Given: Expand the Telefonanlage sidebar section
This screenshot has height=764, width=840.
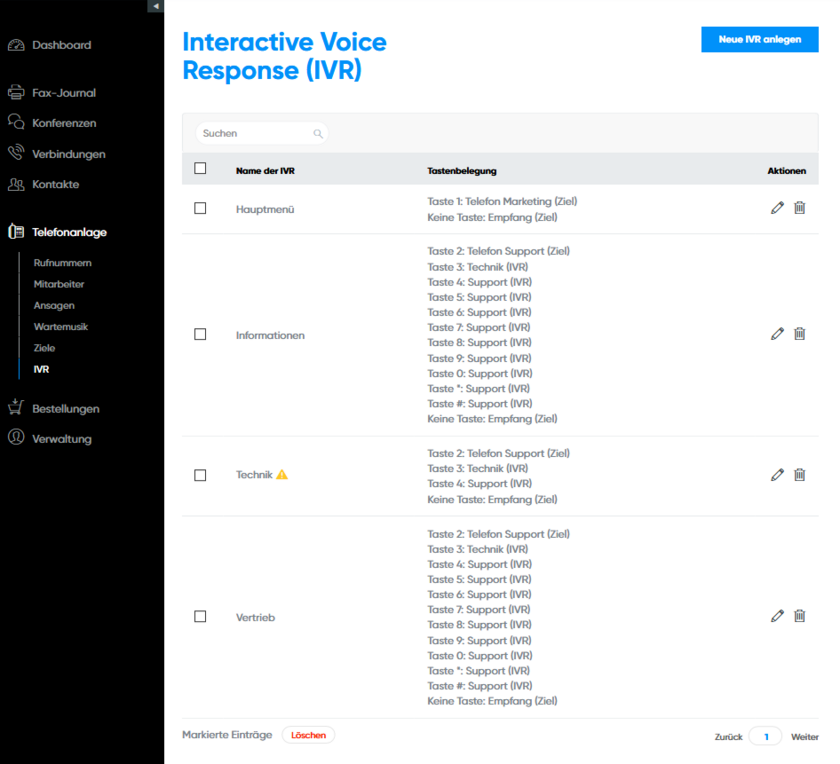Looking at the screenshot, I should (69, 232).
